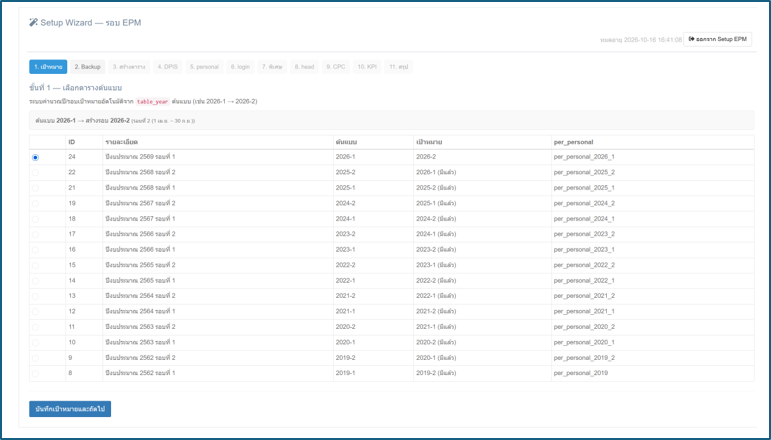Go to step tab 9. CPC
This screenshot has width=771, height=440.
[x=336, y=67]
